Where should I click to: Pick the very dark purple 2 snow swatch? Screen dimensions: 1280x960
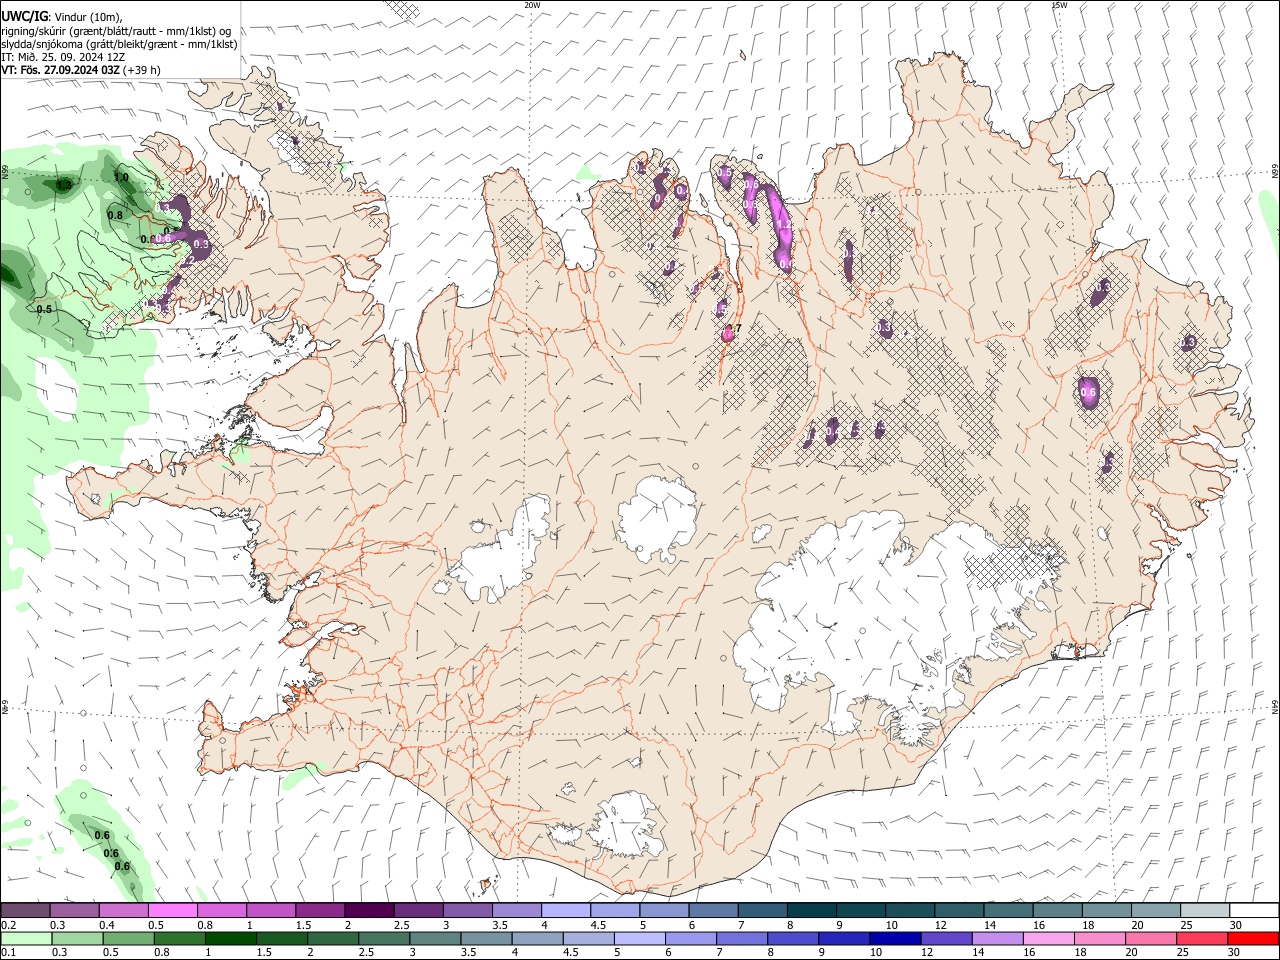[368, 910]
